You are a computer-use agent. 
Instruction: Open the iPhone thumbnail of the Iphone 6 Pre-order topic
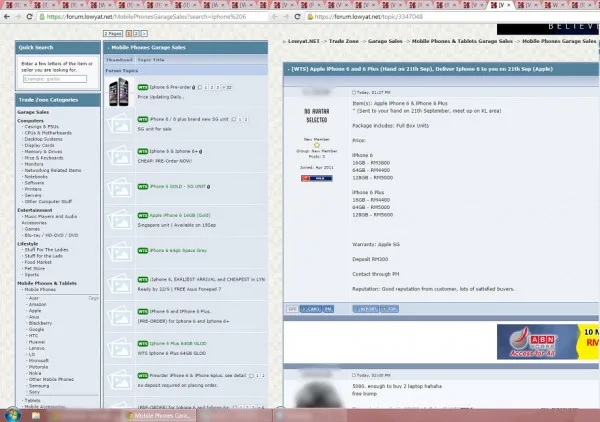tap(119, 92)
